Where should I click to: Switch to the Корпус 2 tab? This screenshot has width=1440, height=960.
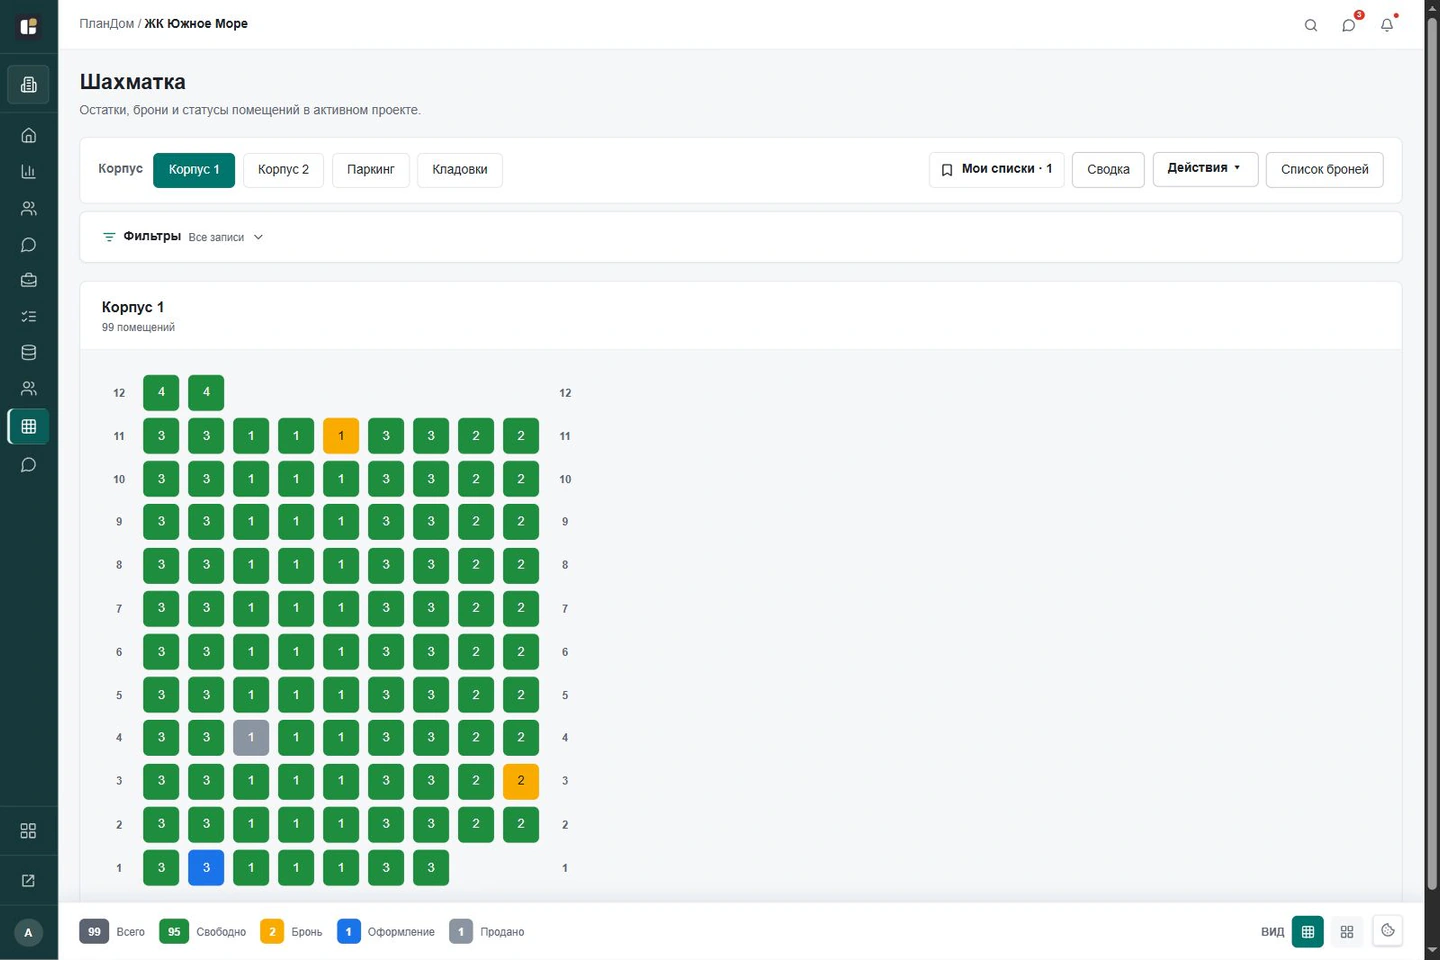coord(283,170)
